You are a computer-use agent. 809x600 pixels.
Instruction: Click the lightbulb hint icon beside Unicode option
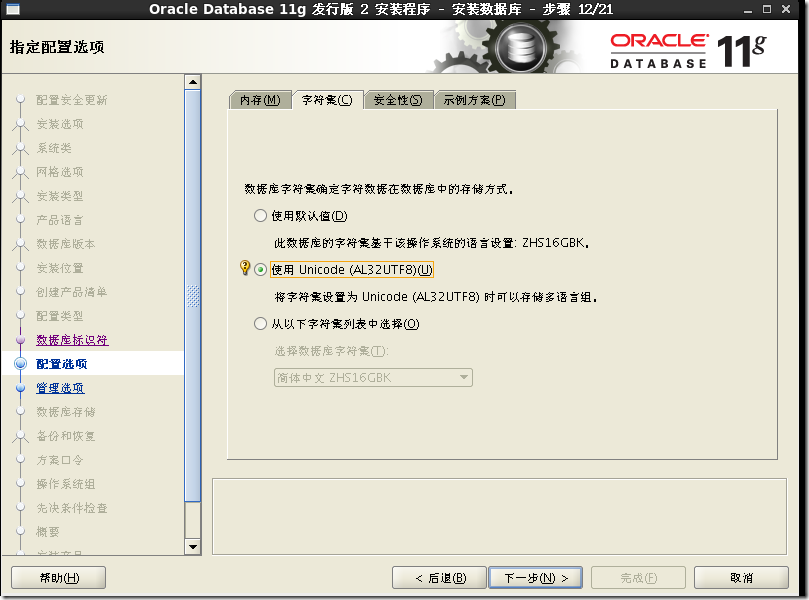click(x=246, y=268)
